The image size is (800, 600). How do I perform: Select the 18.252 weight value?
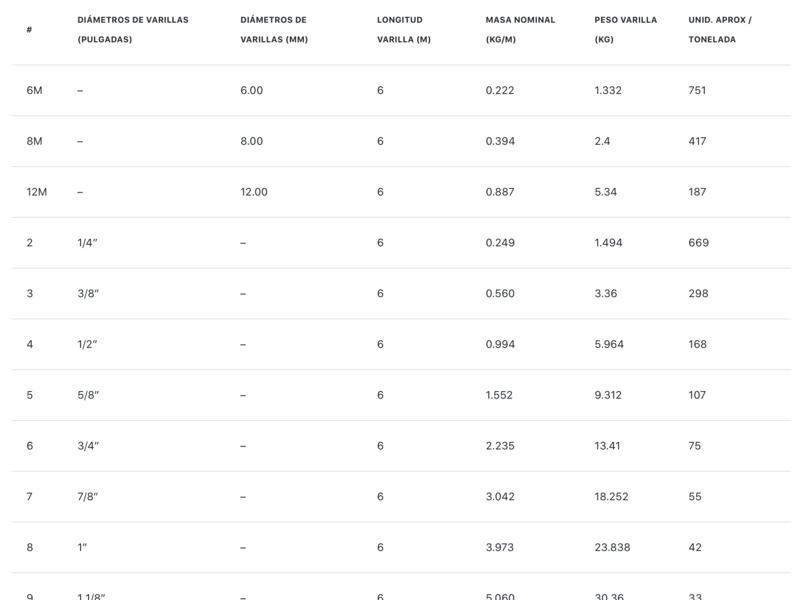pos(611,497)
